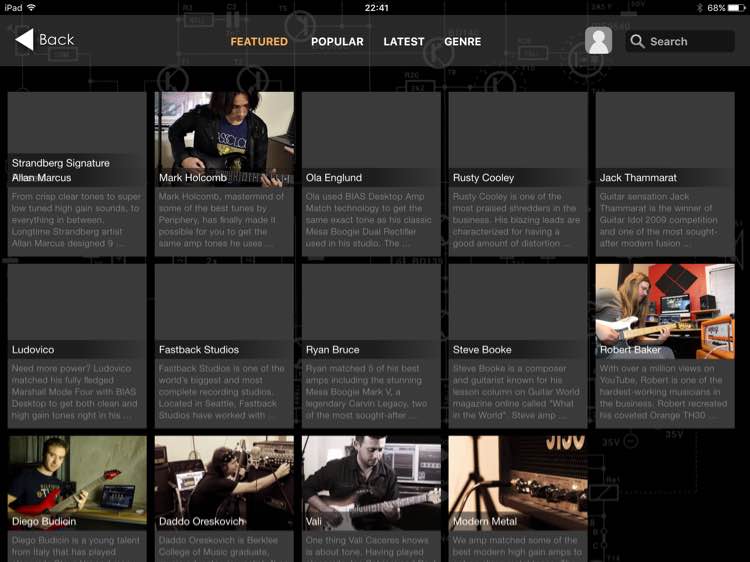Read the Allan Marcus description text
The height and width of the screenshot is (562, 750).
point(76,220)
